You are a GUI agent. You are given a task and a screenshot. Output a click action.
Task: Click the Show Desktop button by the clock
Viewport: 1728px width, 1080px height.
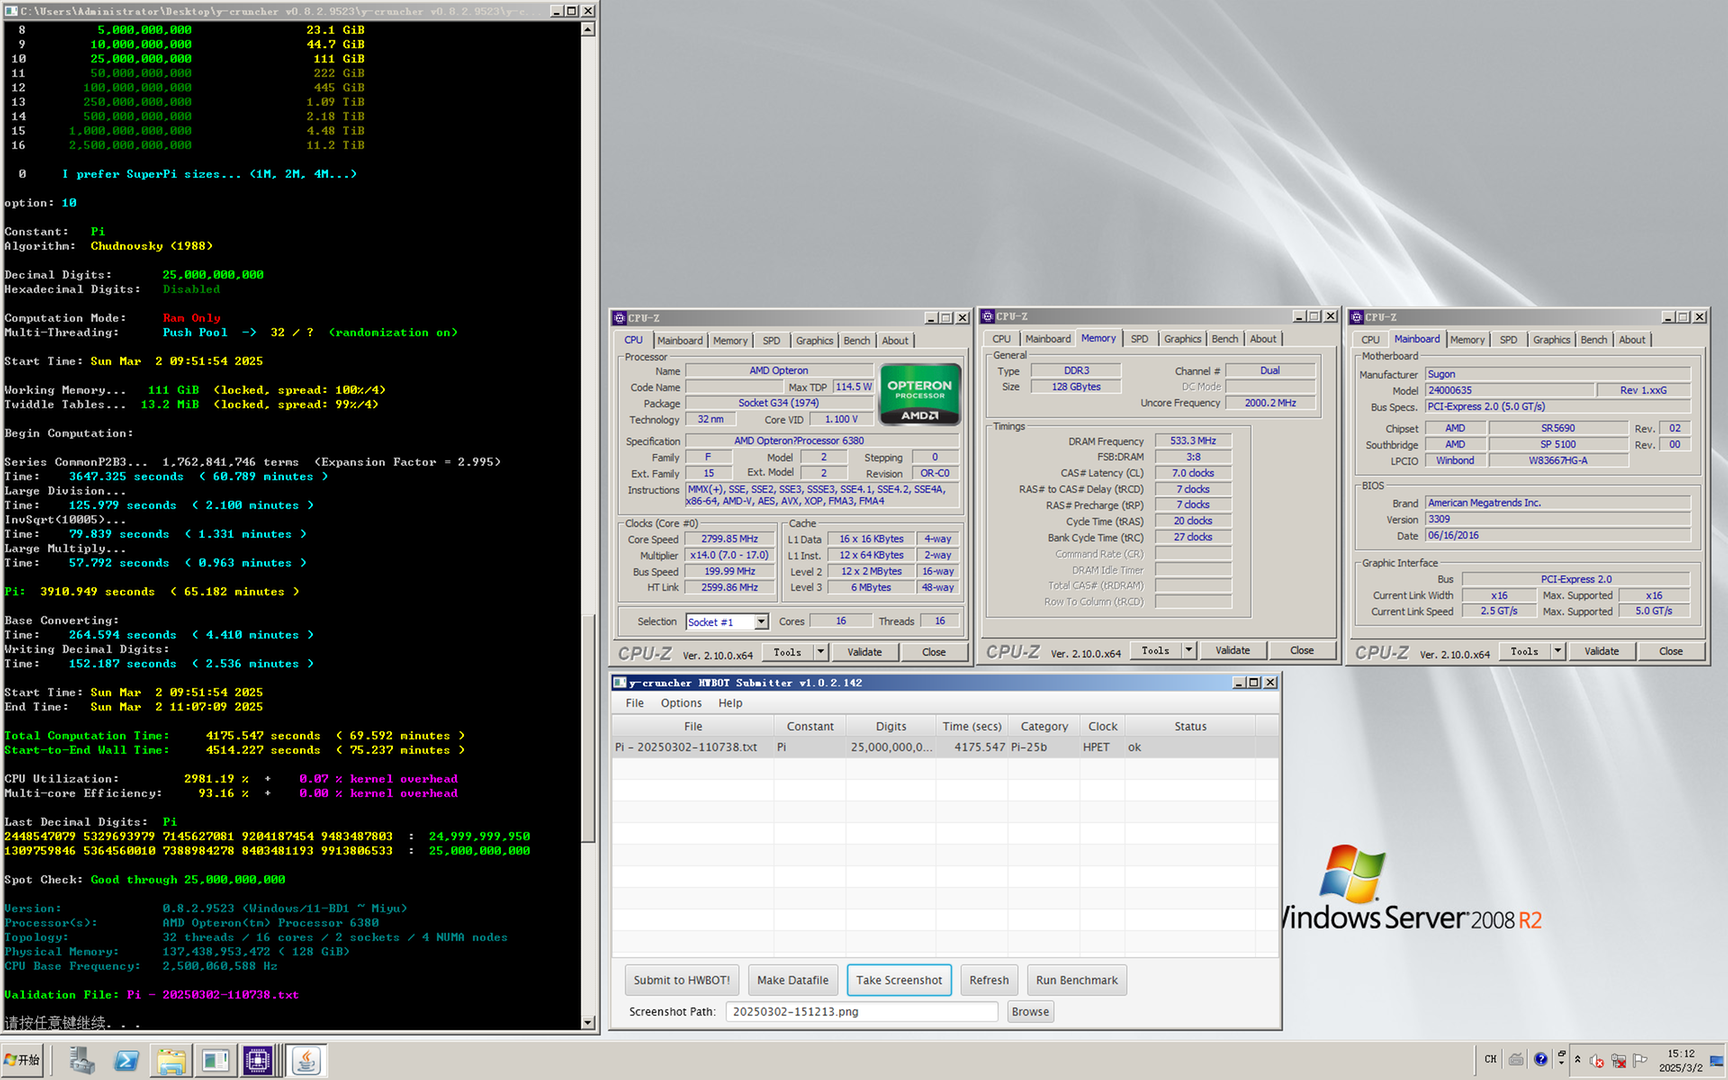click(1718, 1060)
